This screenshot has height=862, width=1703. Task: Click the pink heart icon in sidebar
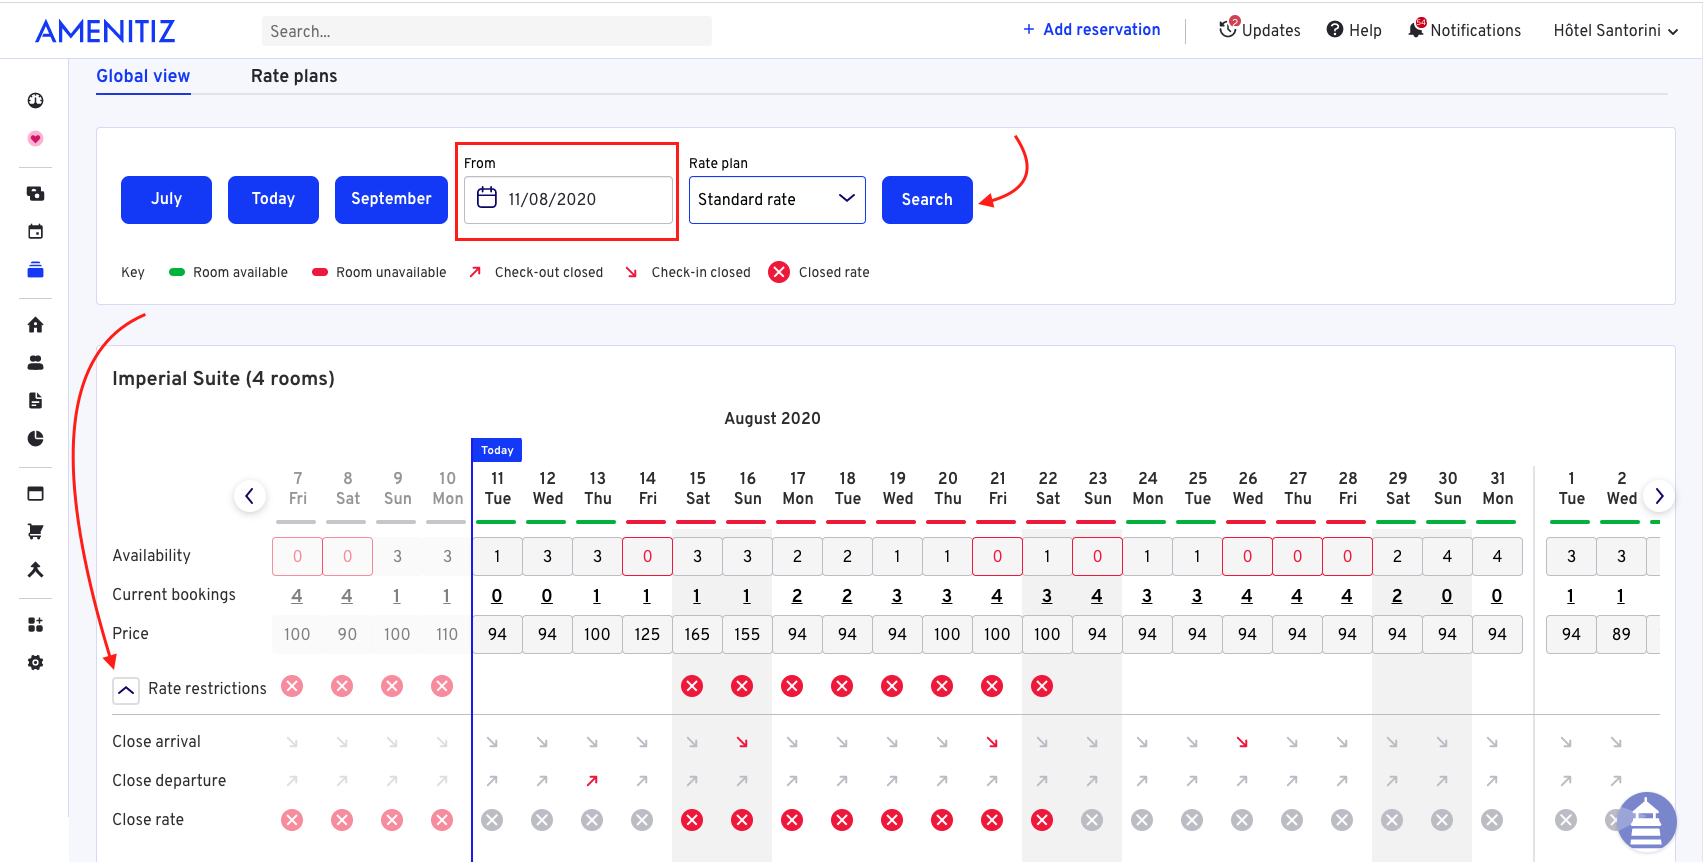(x=36, y=139)
